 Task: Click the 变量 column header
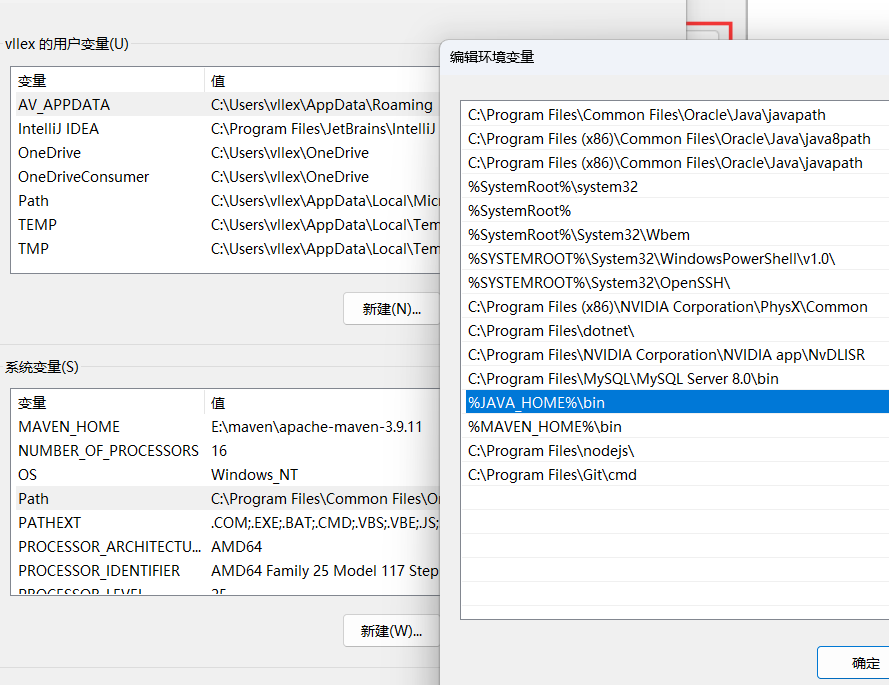point(32,81)
